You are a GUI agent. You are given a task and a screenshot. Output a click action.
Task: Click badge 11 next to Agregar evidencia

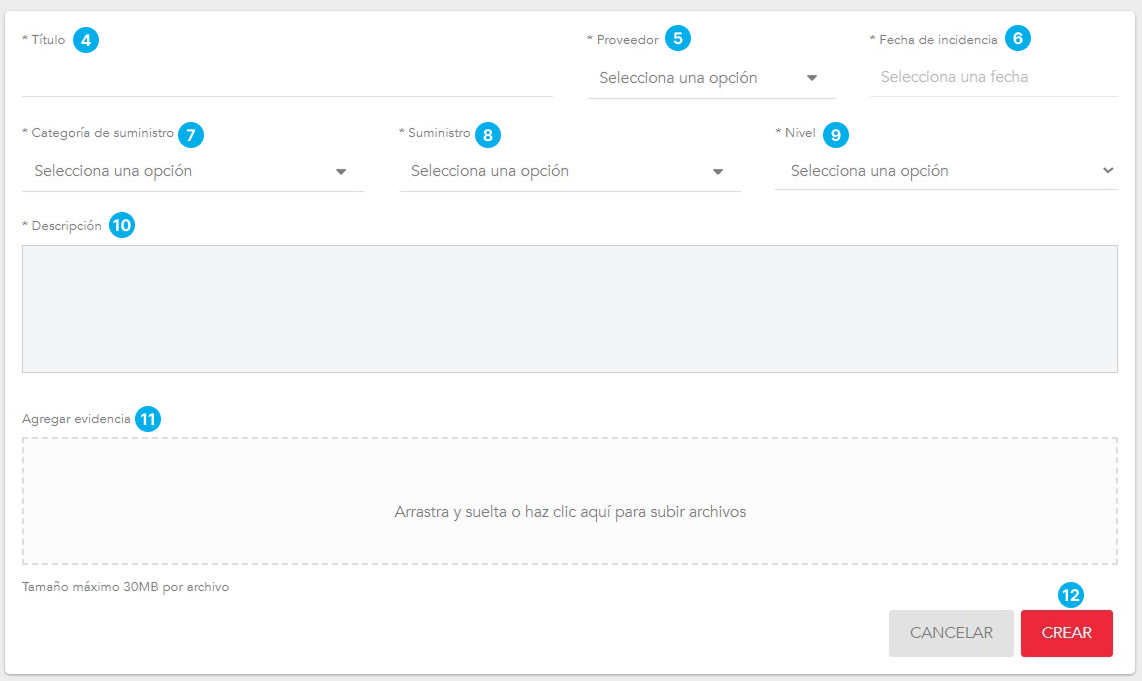pyautogui.click(x=148, y=420)
